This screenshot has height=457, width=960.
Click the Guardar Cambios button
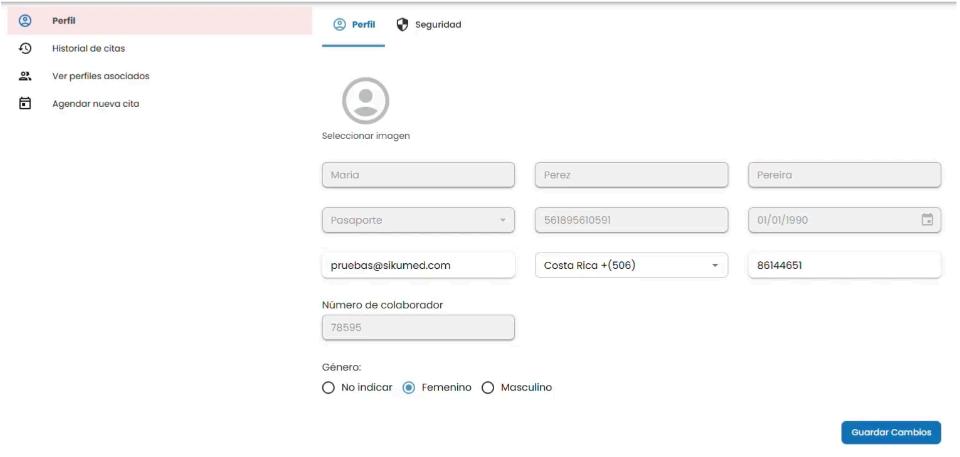891,432
